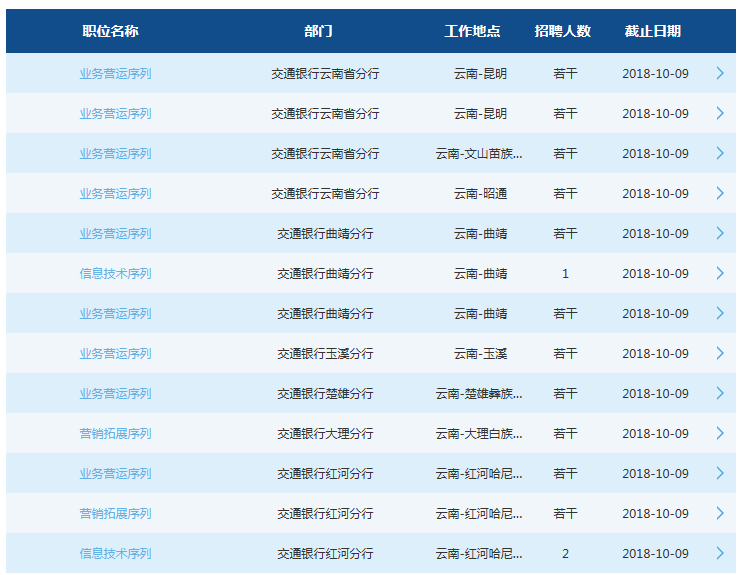This screenshot has height=575, width=743.
Task: Click the arrow for the 文山苗族 job row
Action: click(x=720, y=153)
